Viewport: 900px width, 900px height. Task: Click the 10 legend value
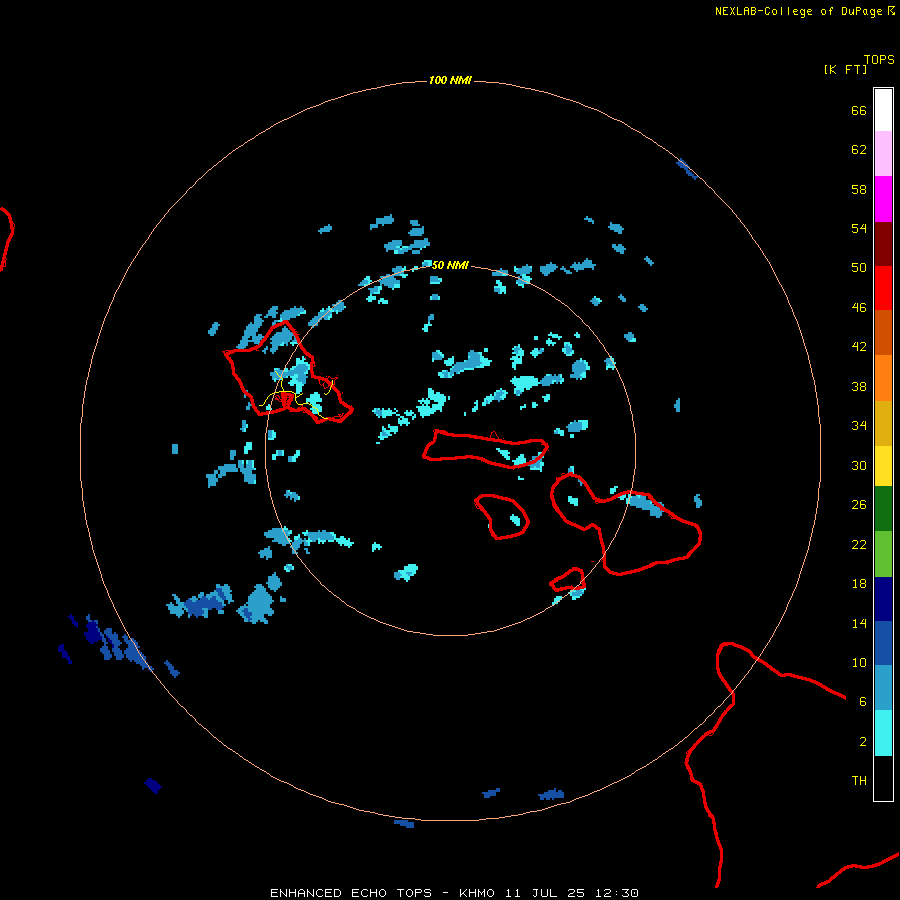click(x=859, y=663)
